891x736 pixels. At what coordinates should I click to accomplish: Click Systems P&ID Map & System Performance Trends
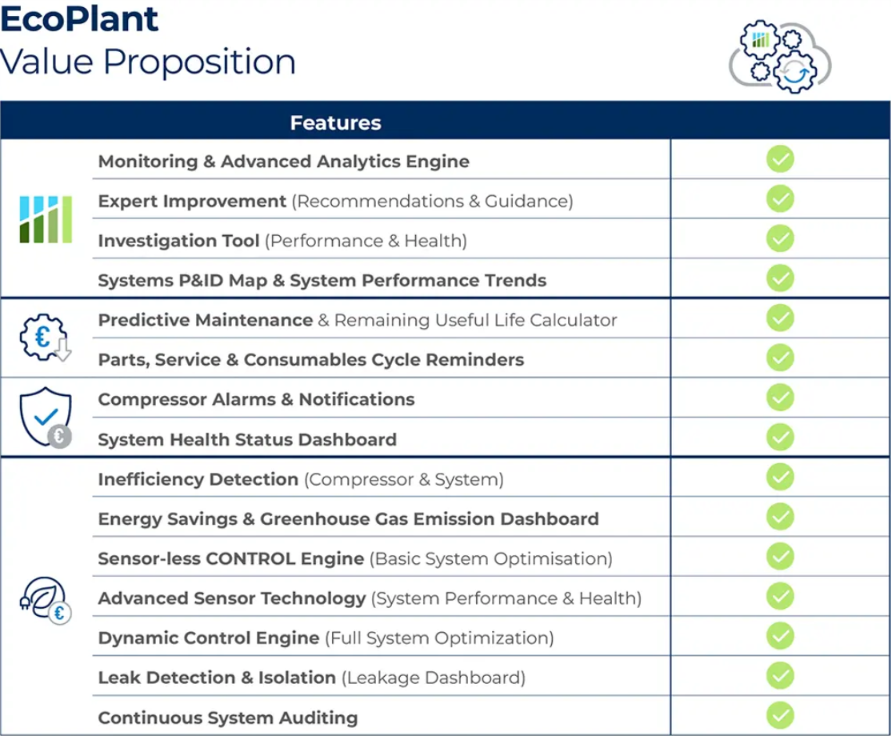coord(322,281)
